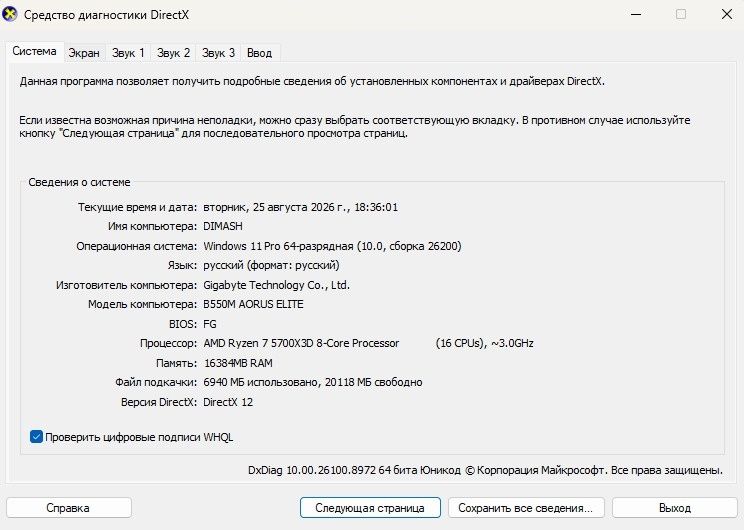Click the Операционная система label

pos(136,246)
